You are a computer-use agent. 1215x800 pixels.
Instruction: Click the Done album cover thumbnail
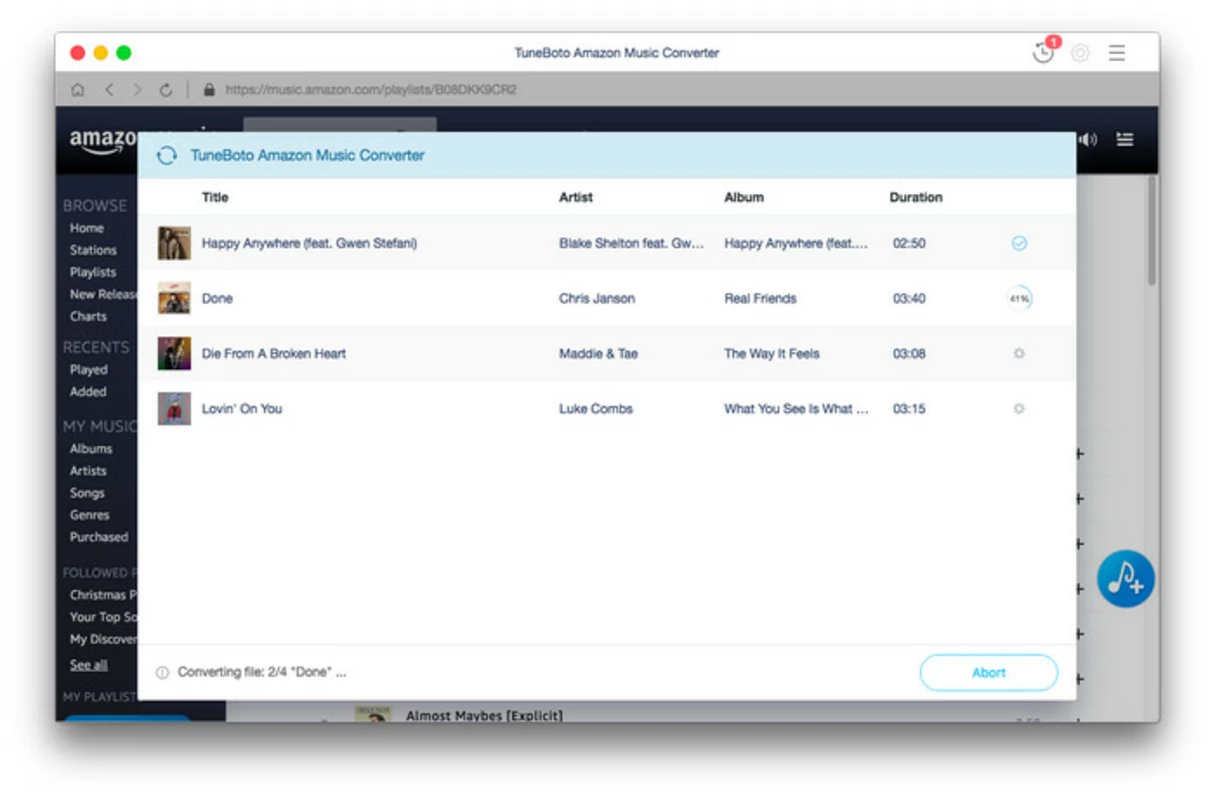[174, 298]
